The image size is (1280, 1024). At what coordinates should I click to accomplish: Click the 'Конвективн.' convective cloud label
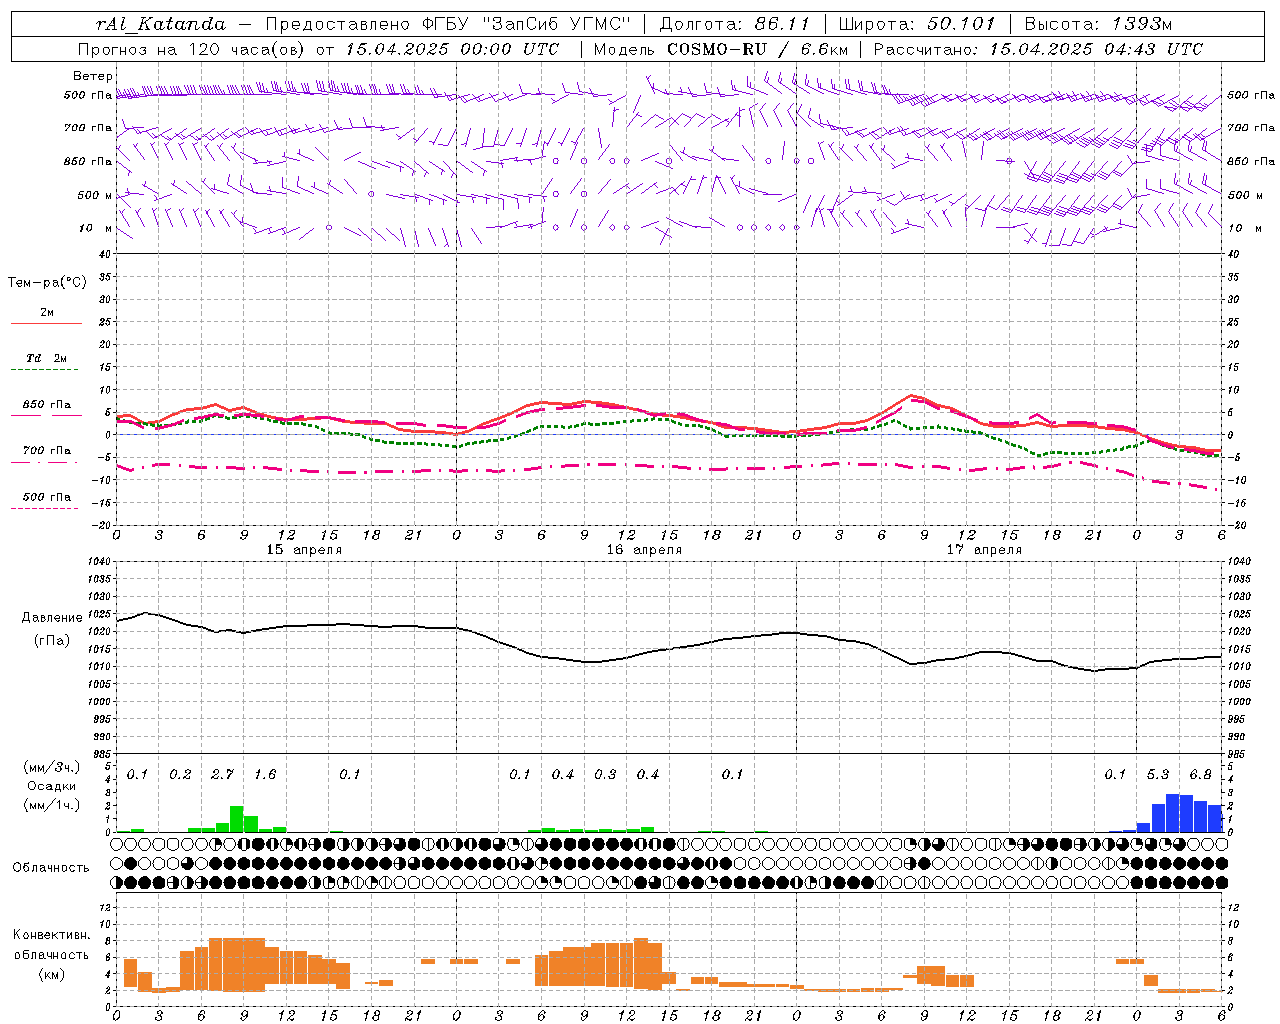coord(52,935)
